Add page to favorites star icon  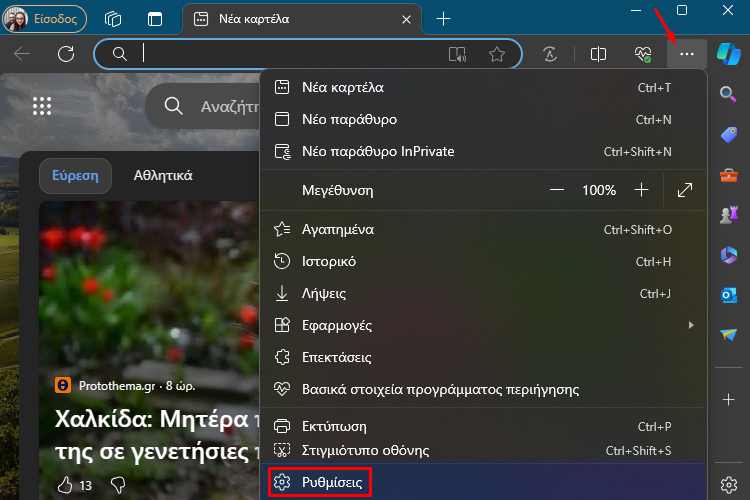pos(496,54)
